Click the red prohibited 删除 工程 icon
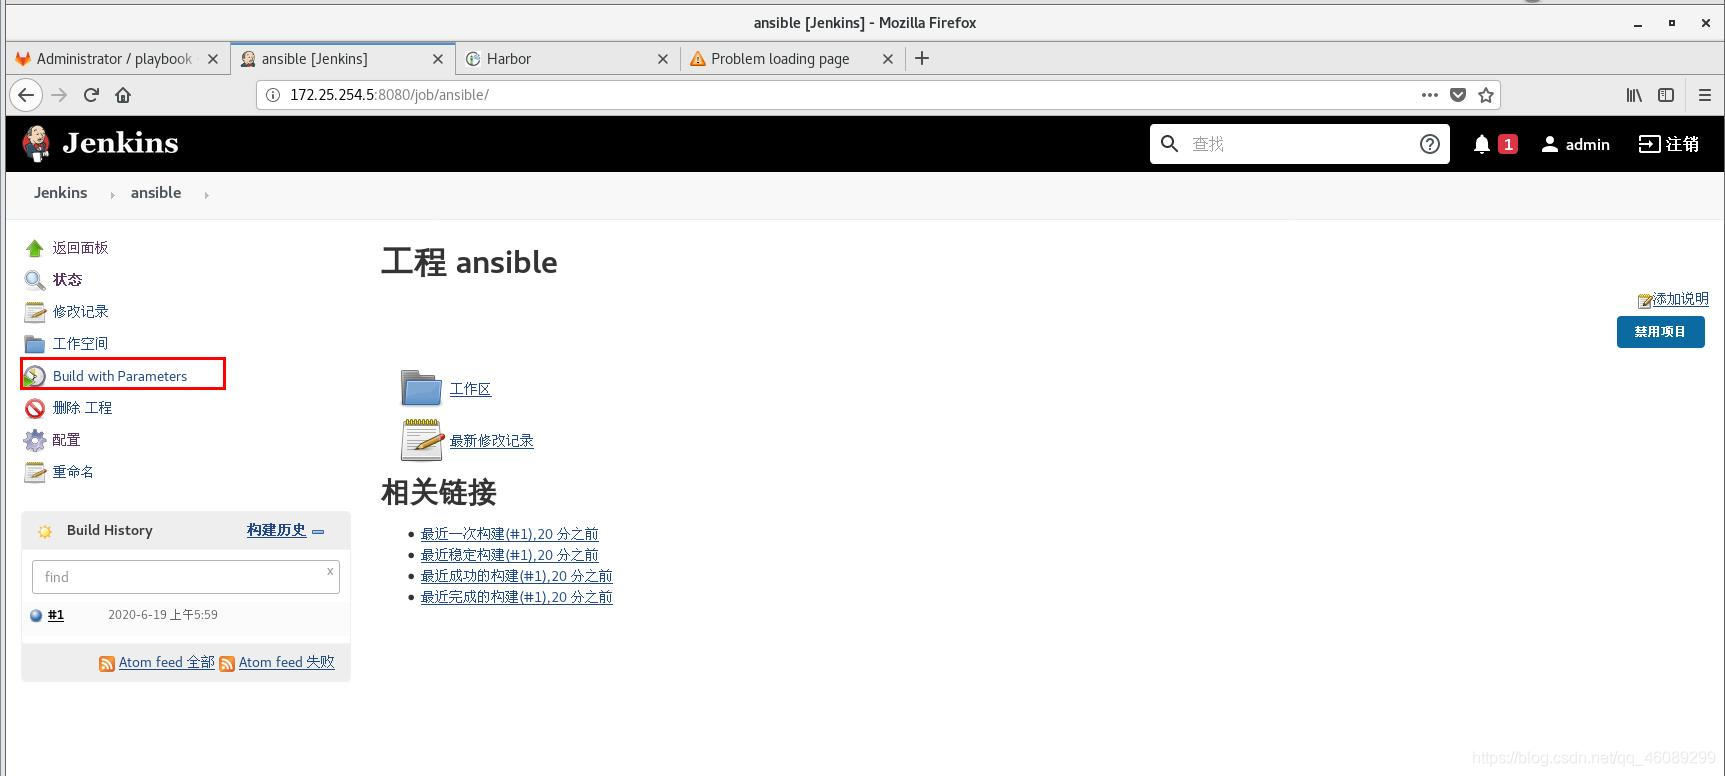 pos(35,408)
